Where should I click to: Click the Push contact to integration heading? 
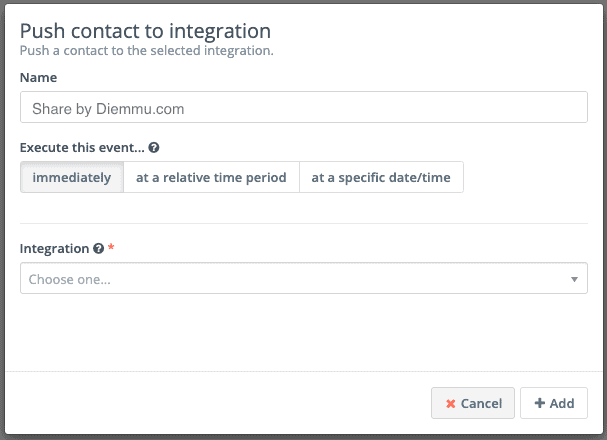[145, 30]
